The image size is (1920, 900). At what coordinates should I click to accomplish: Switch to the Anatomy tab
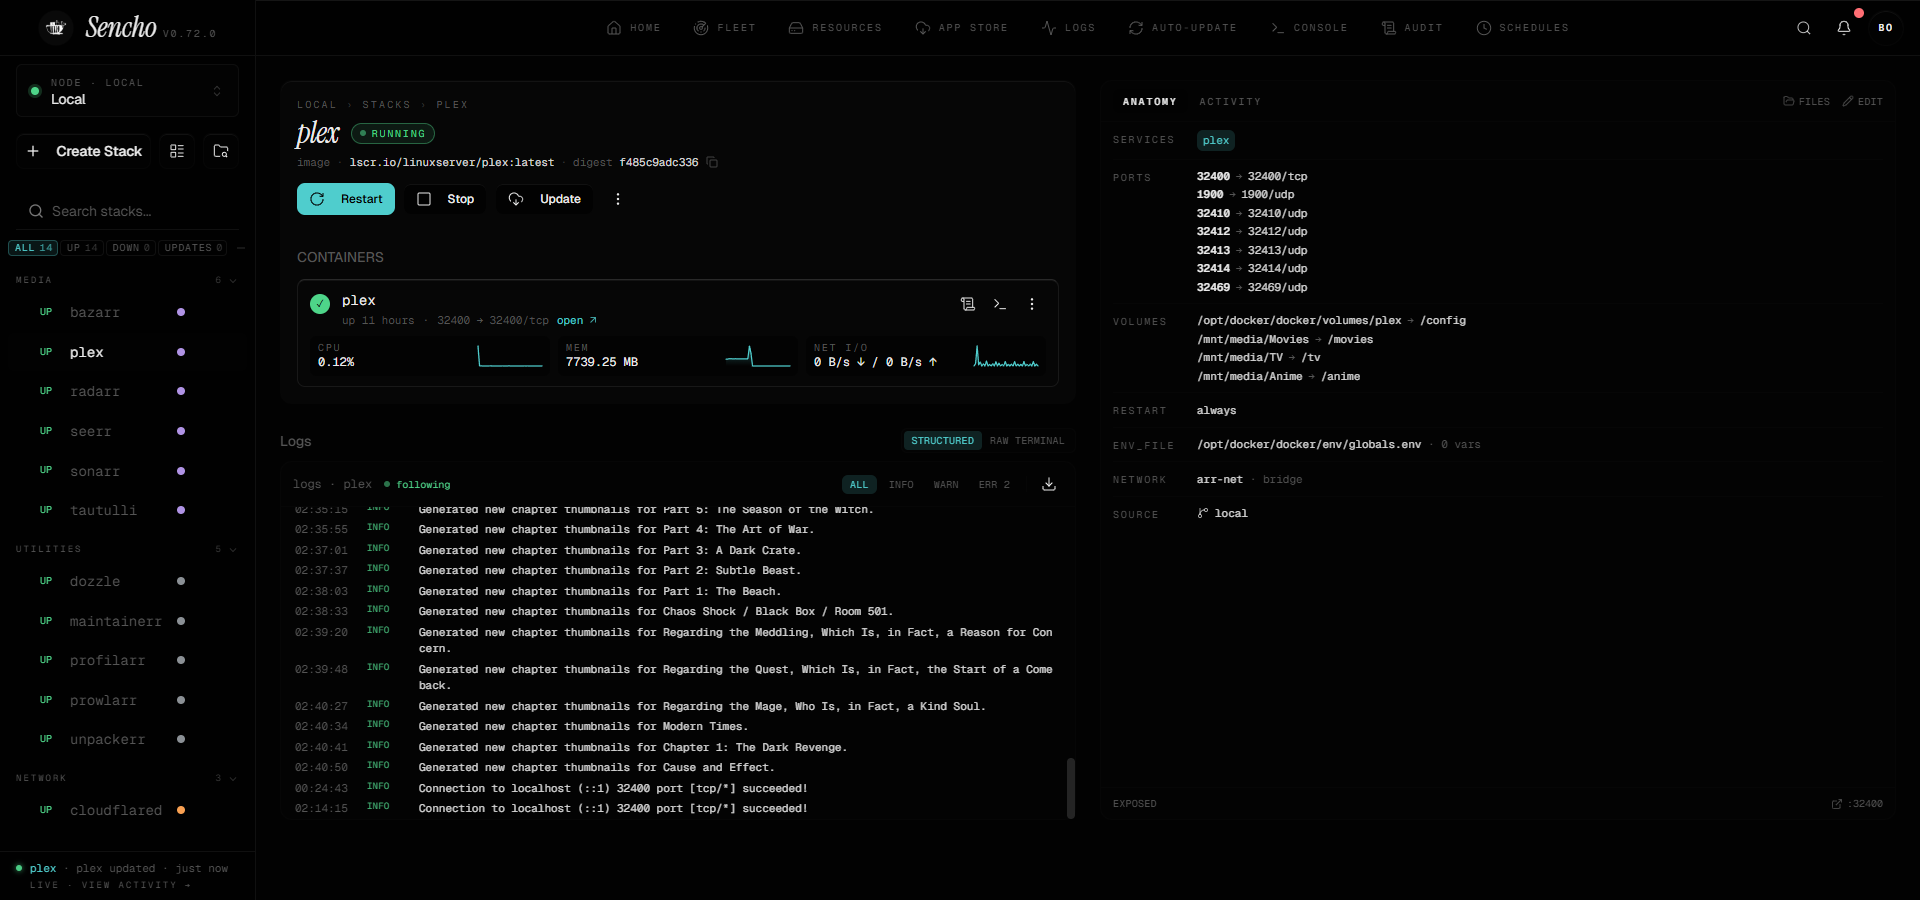[1149, 102]
